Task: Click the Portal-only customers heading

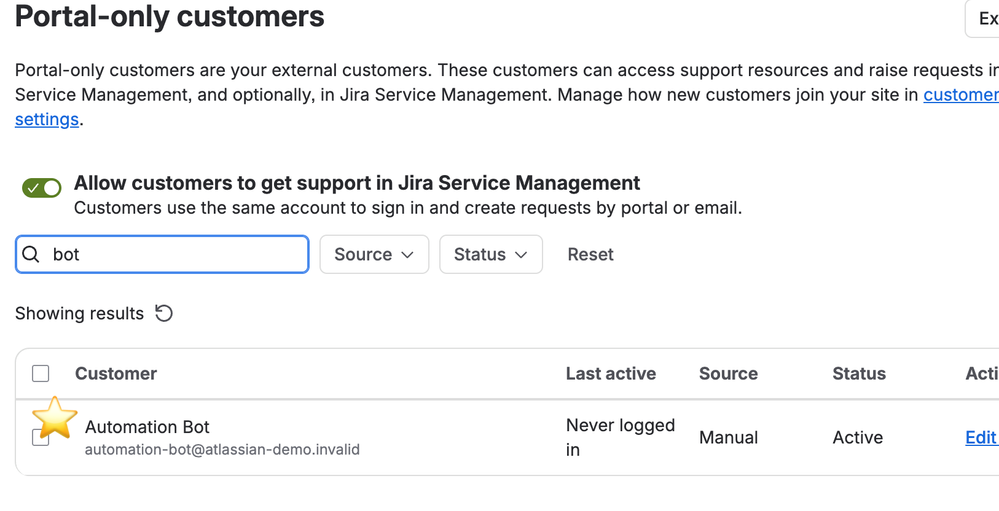Action: click(170, 16)
